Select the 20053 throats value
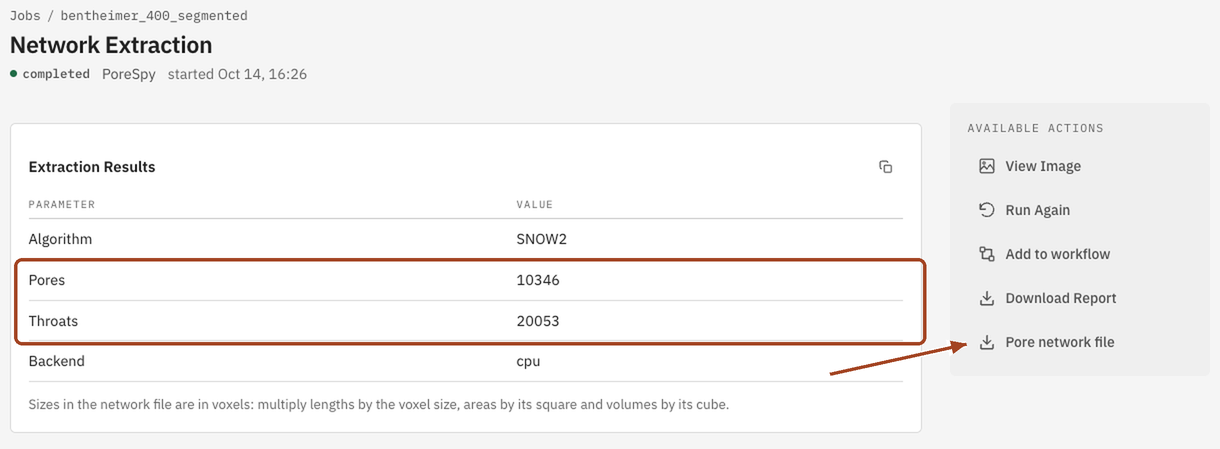The width and height of the screenshot is (1220, 449). pyautogui.click(x=538, y=321)
